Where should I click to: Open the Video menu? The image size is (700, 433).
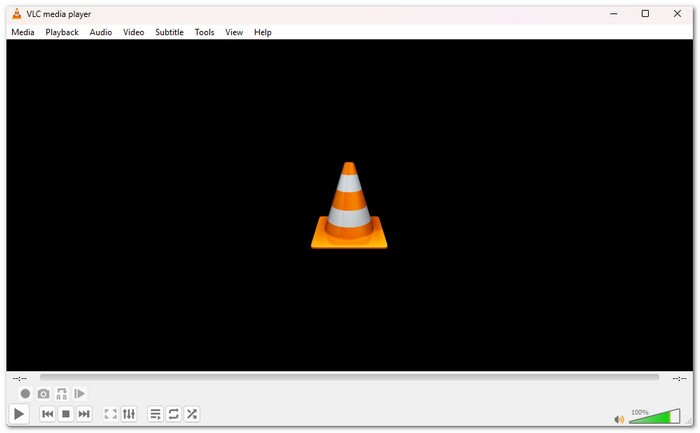point(133,32)
